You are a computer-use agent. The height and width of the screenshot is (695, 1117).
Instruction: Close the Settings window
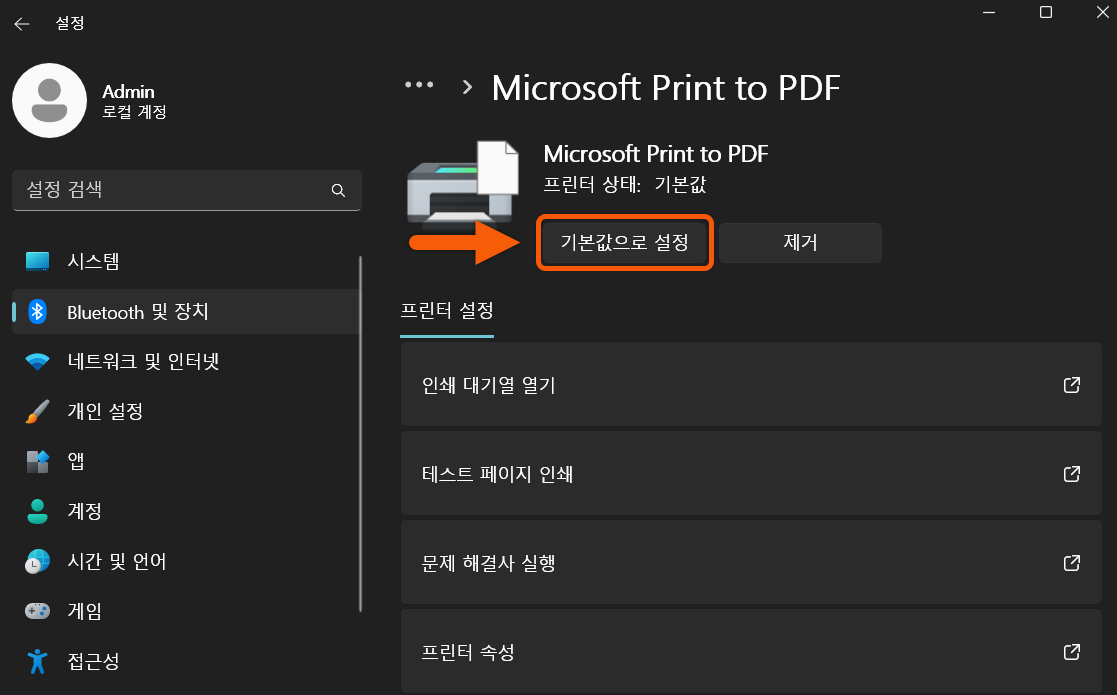coord(1102,12)
